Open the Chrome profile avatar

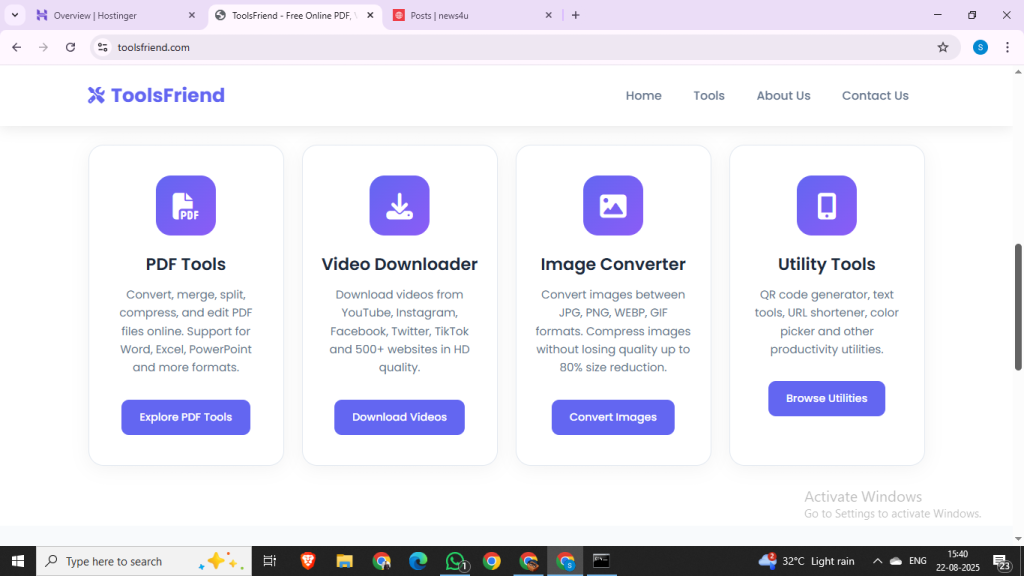pos(980,47)
